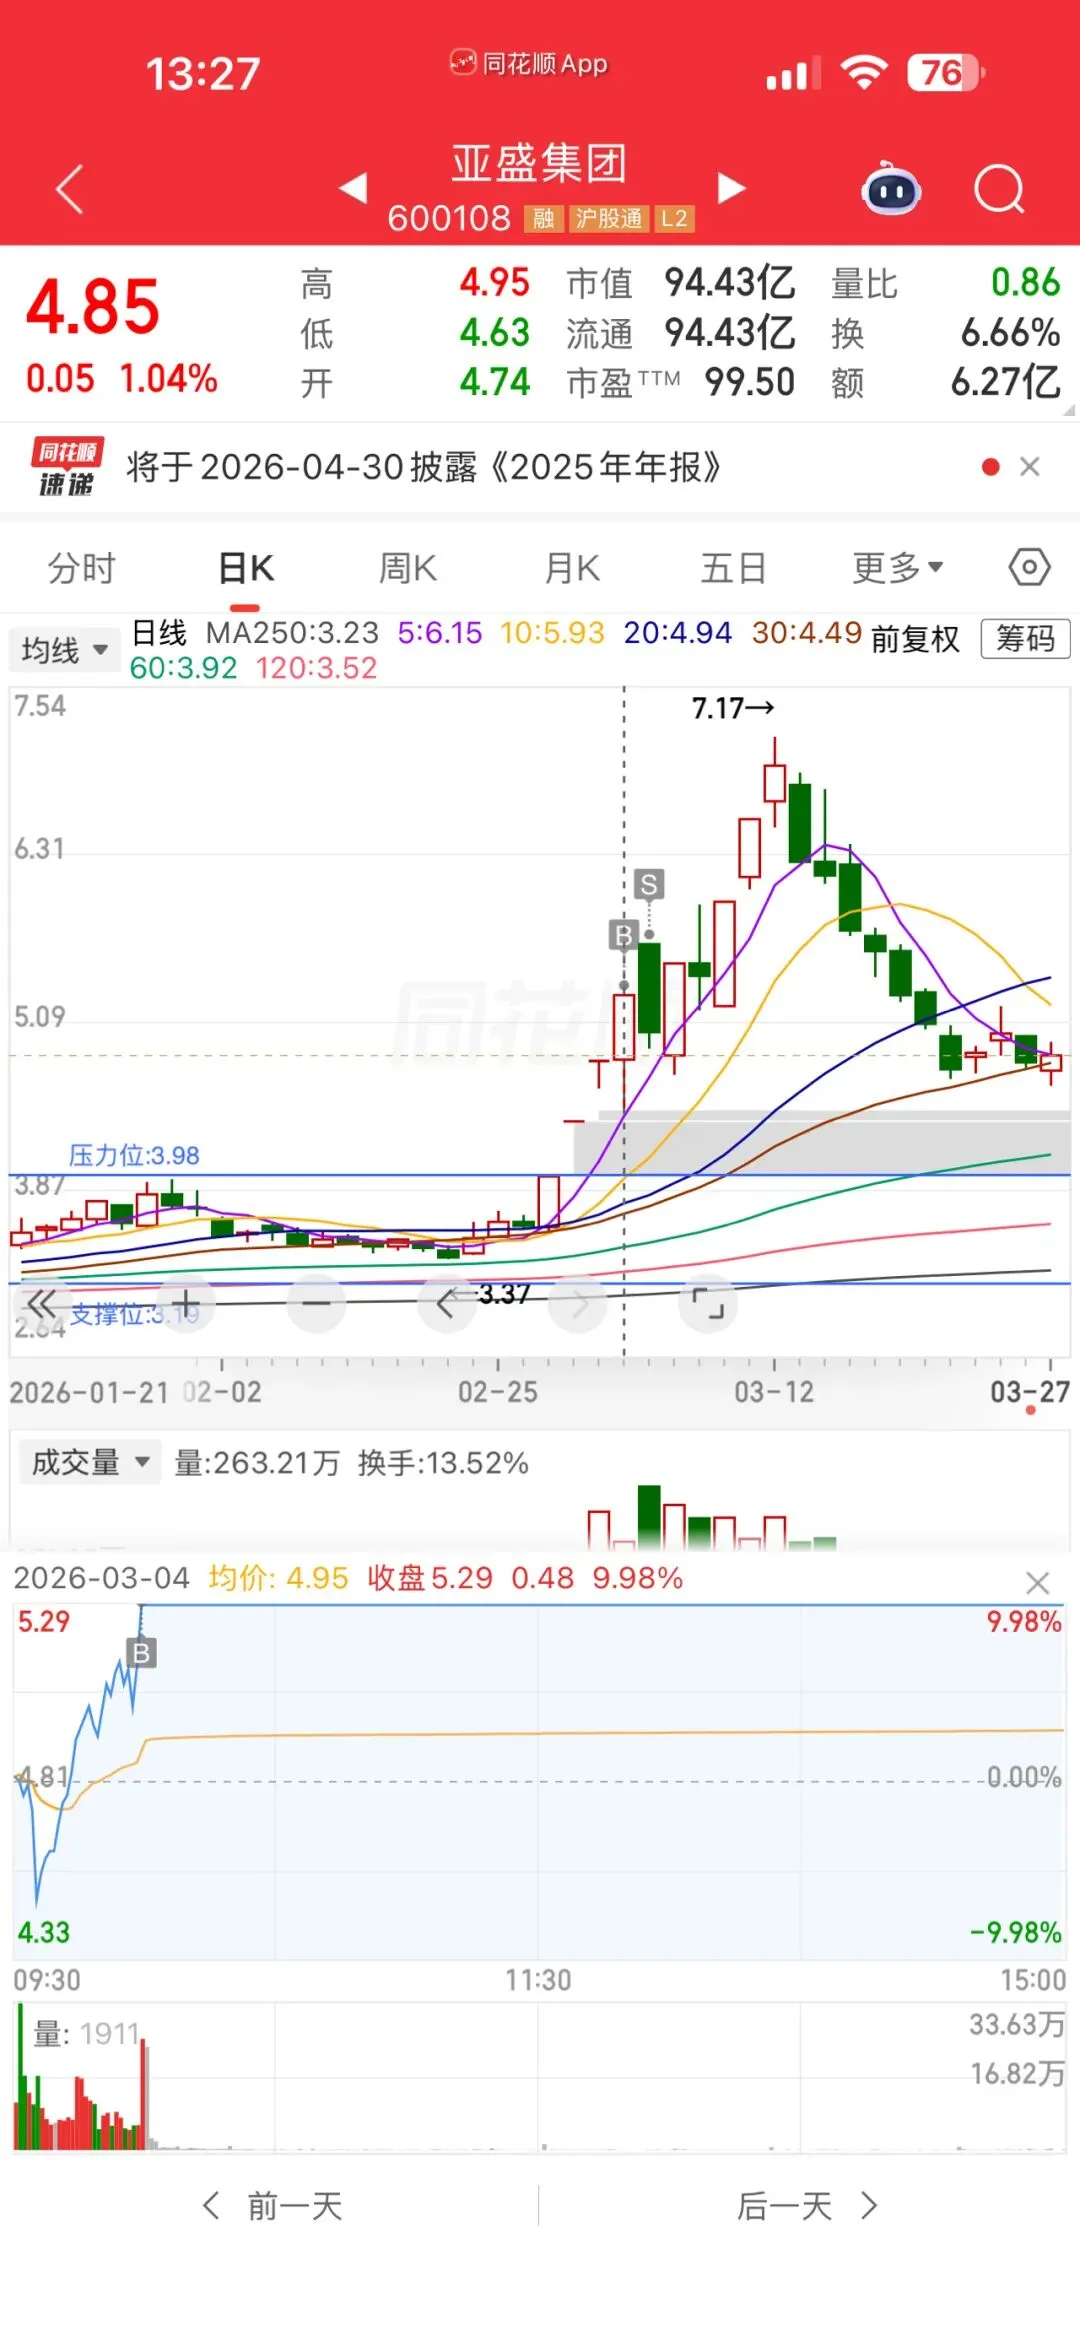Select the 日K tab

[x=246, y=568]
